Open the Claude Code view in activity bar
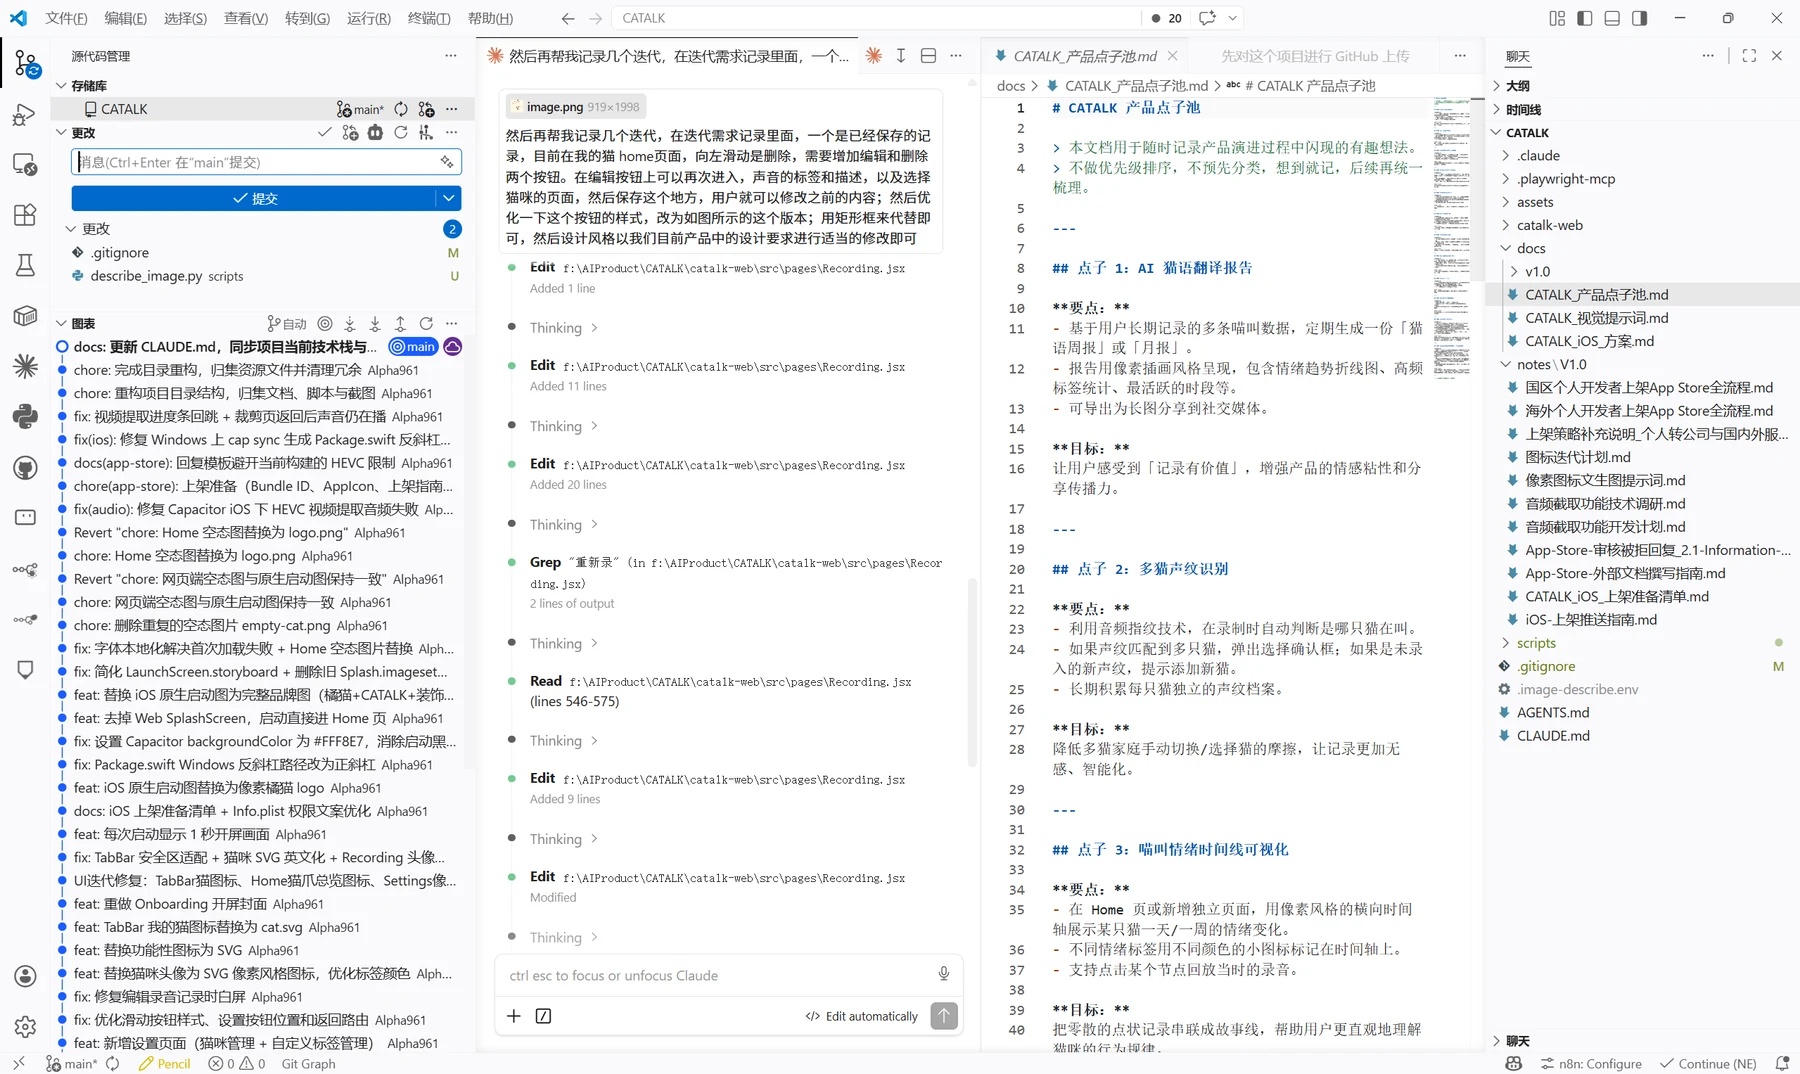 tap(25, 366)
